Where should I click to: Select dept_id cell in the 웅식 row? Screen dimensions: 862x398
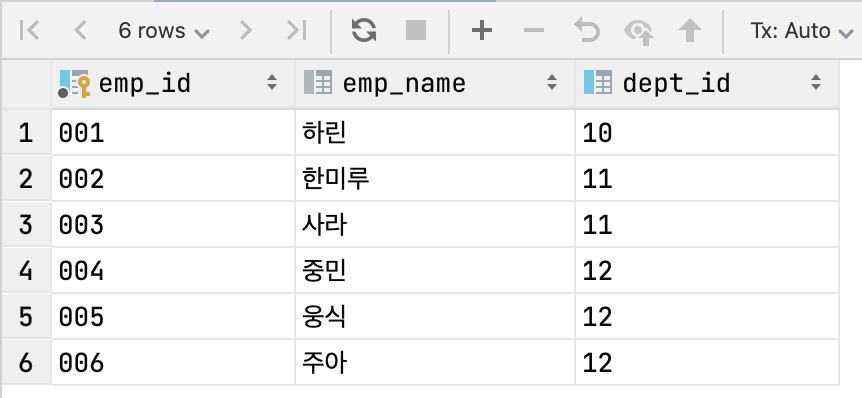click(x=707, y=317)
